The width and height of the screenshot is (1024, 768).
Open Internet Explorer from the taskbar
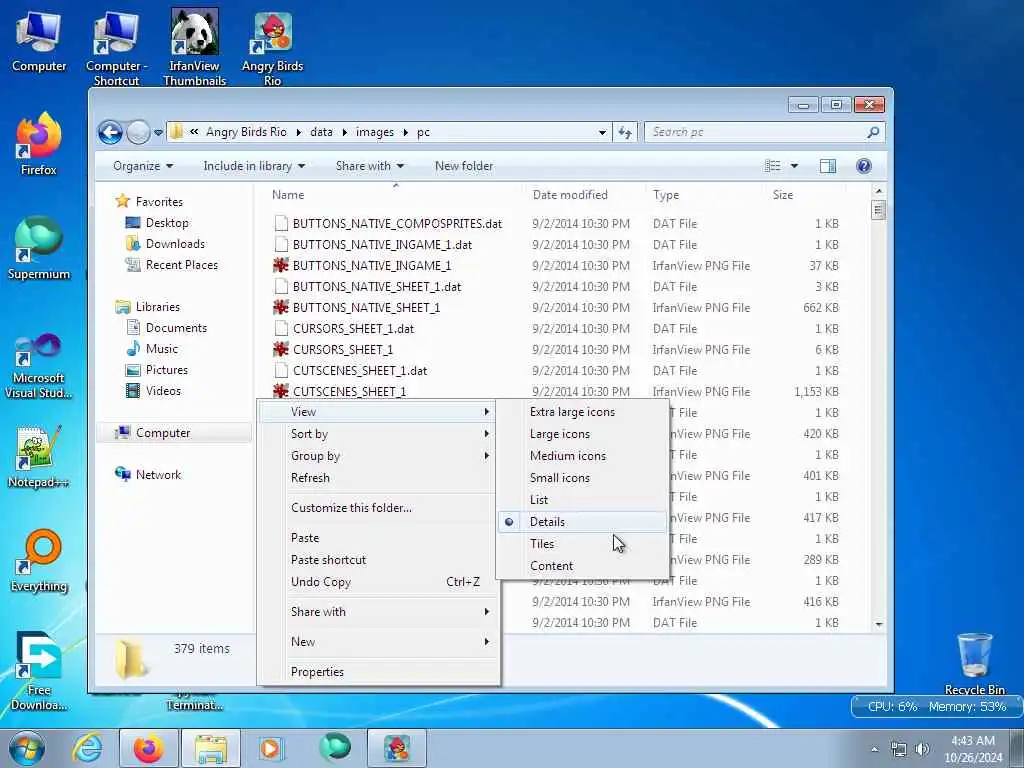coord(87,748)
